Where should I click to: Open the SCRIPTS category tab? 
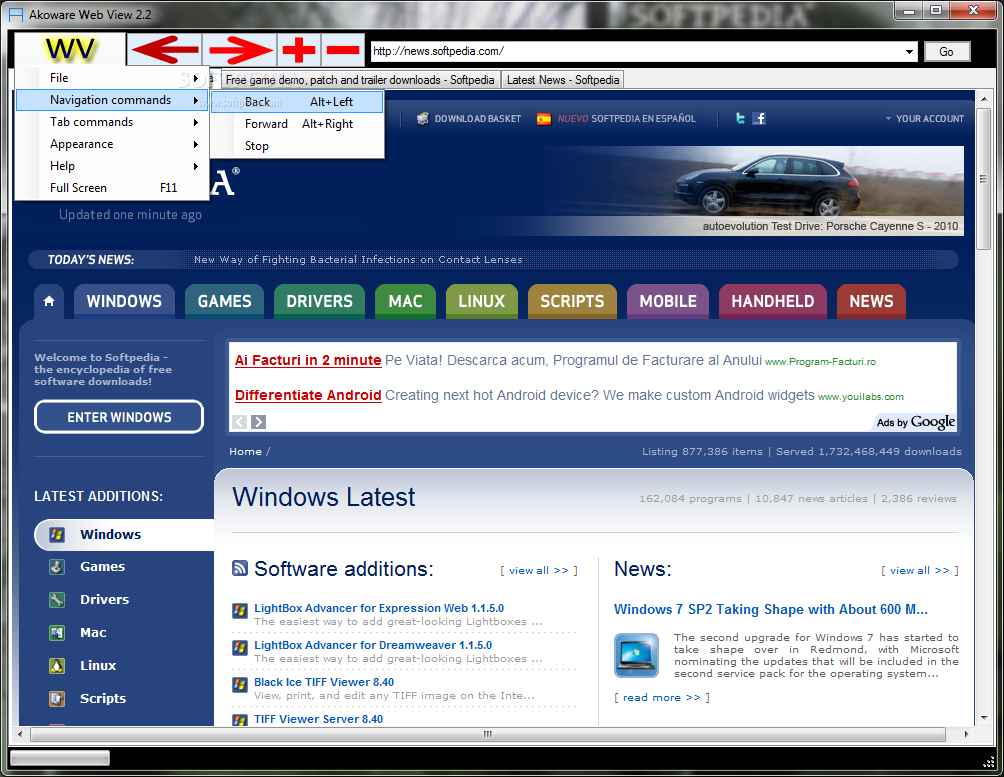[572, 301]
